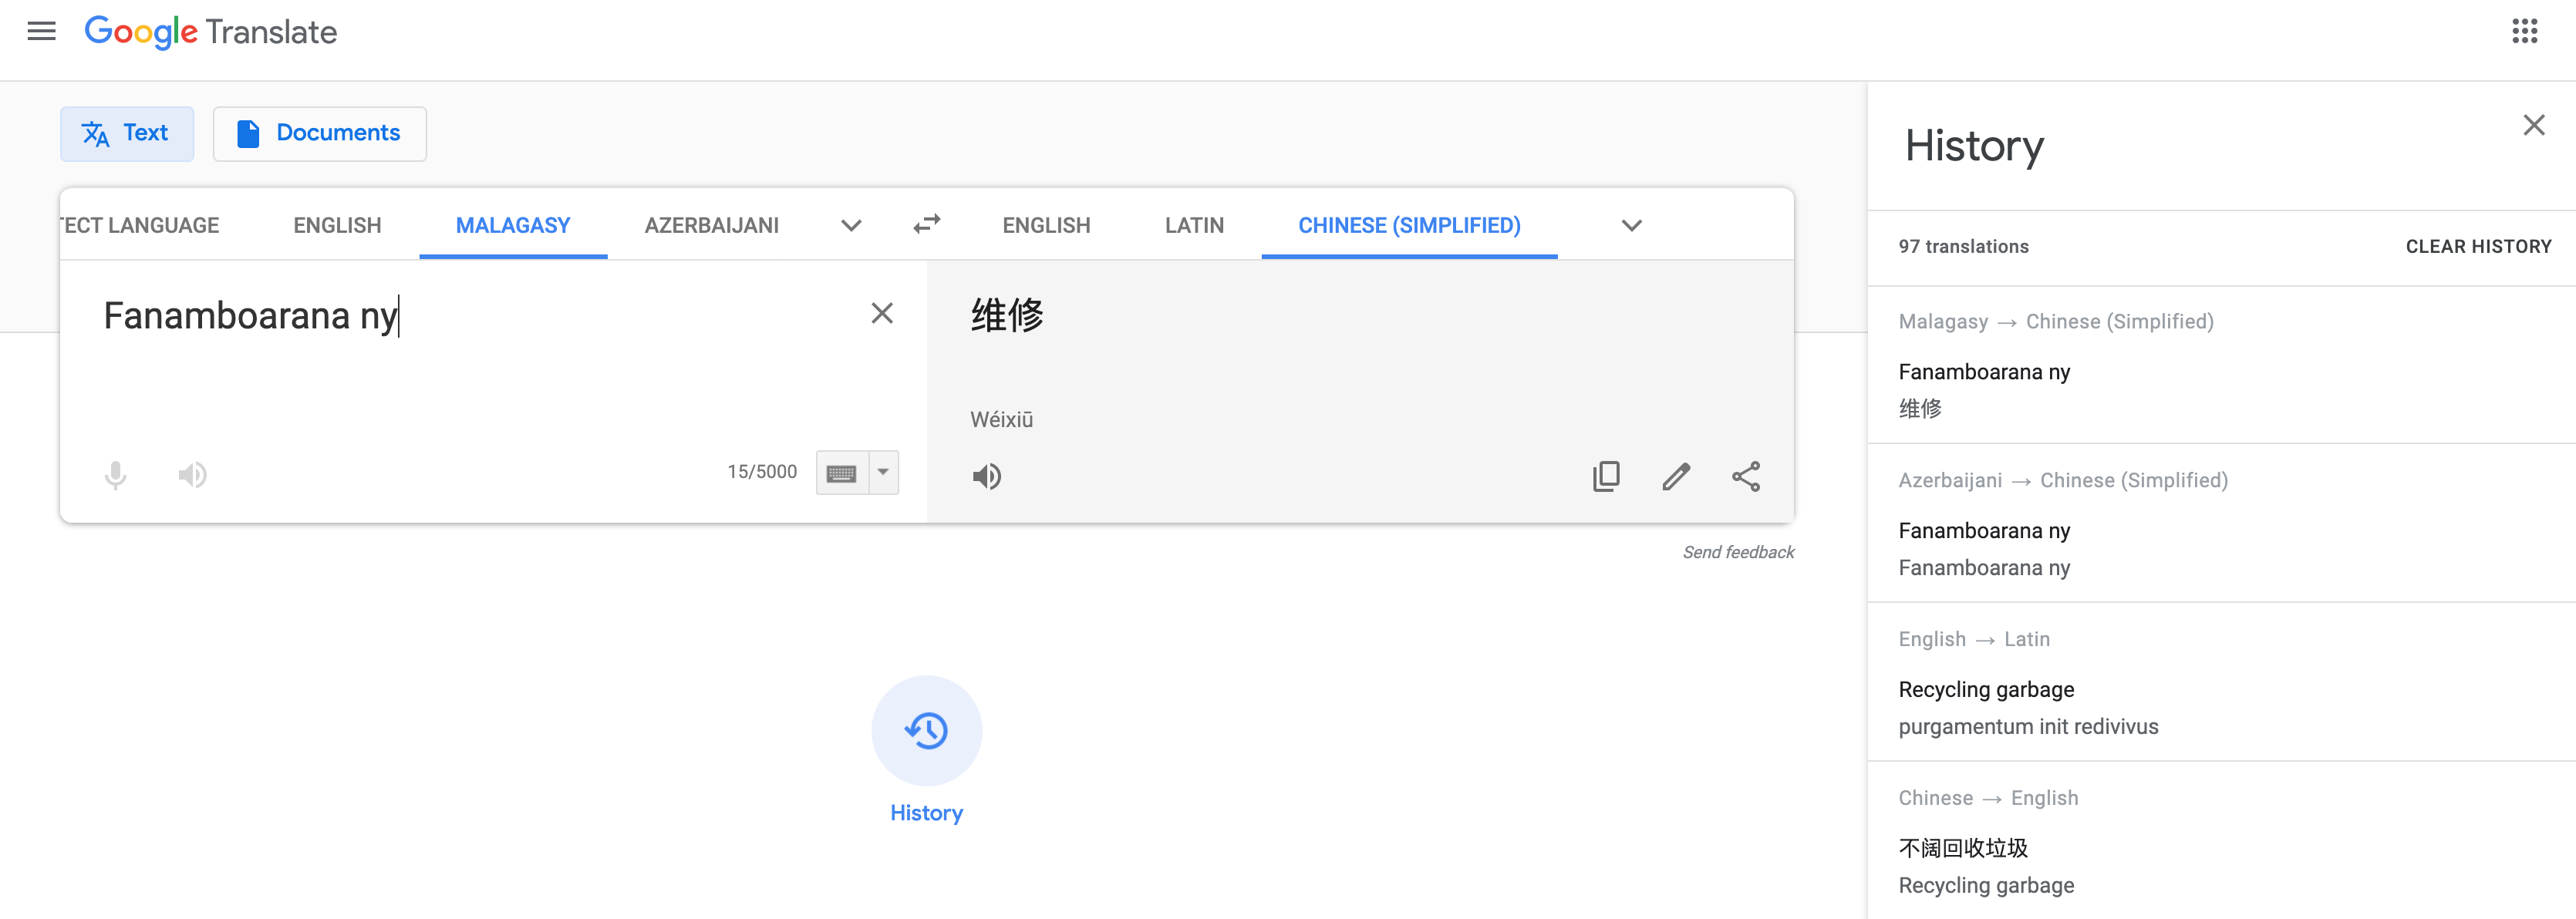The image size is (2576, 919).
Task: Click 不阔回收垃圾 in history
Action: click(1963, 848)
